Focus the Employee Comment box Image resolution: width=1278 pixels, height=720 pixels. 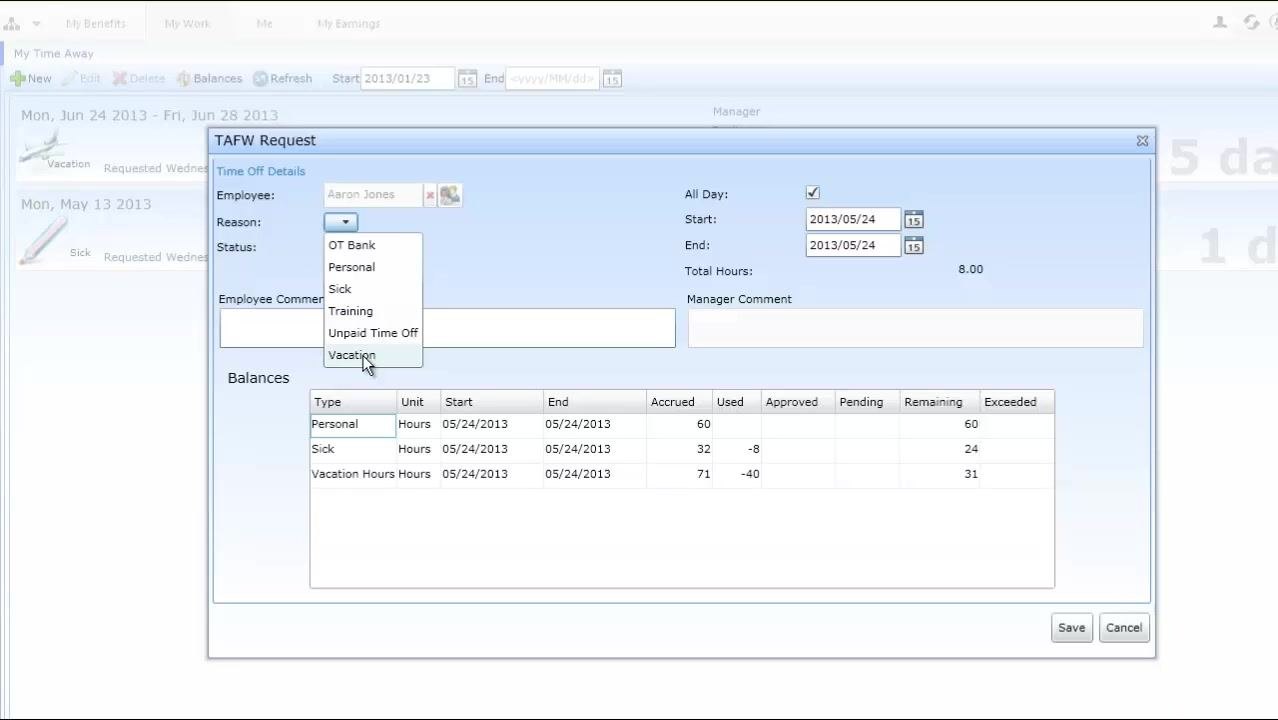447,328
